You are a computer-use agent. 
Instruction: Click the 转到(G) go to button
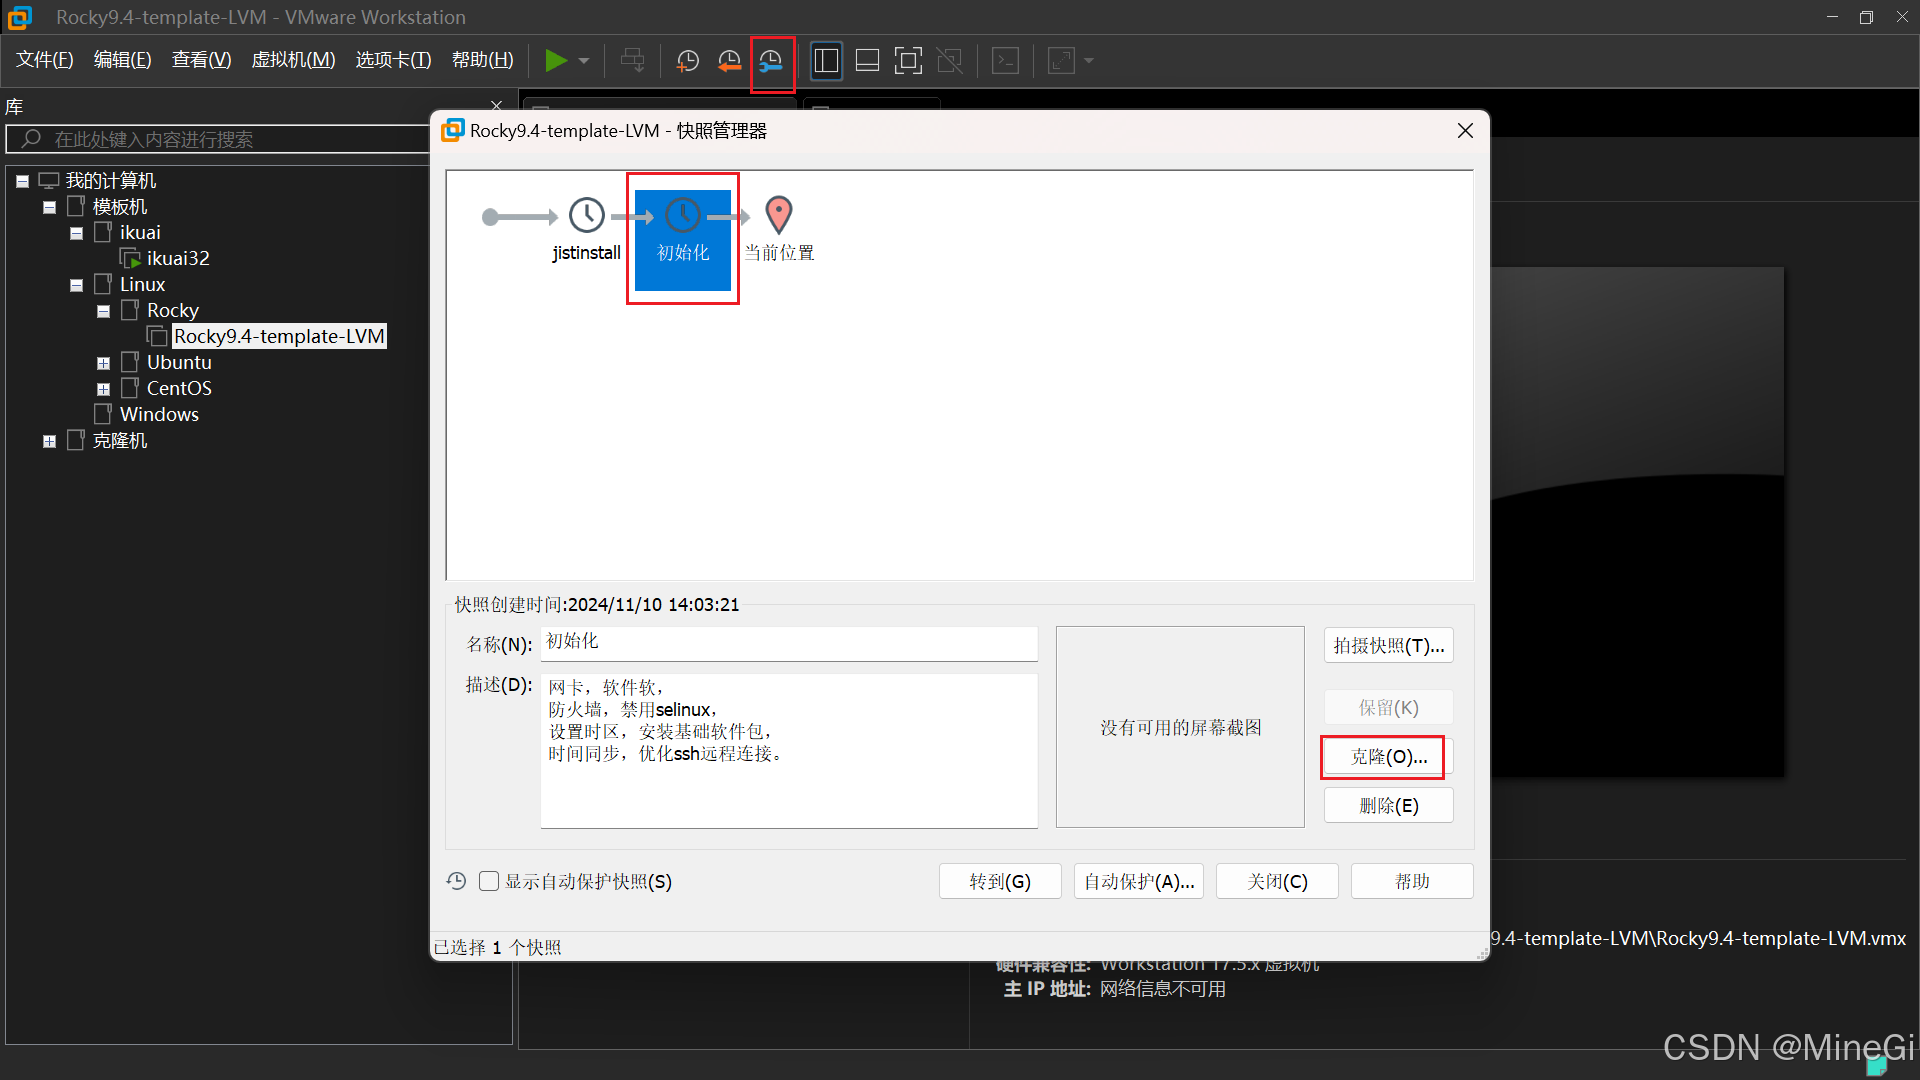point(1000,881)
